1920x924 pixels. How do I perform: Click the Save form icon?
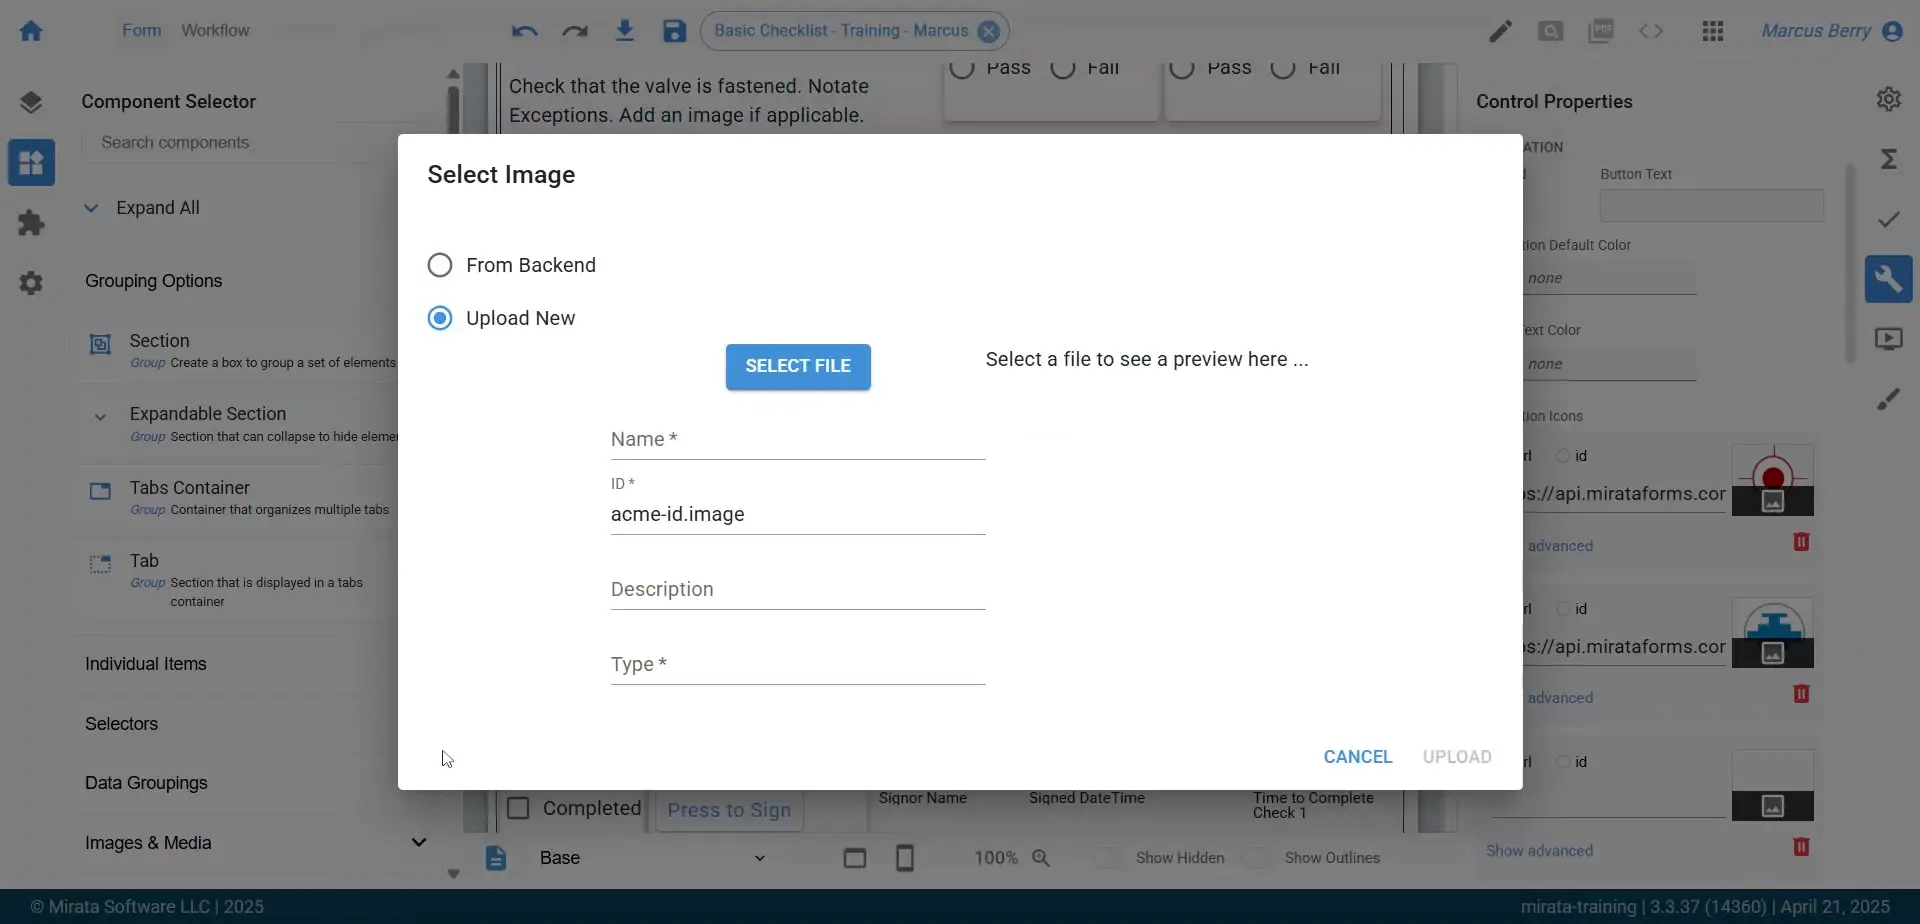click(673, 31)
